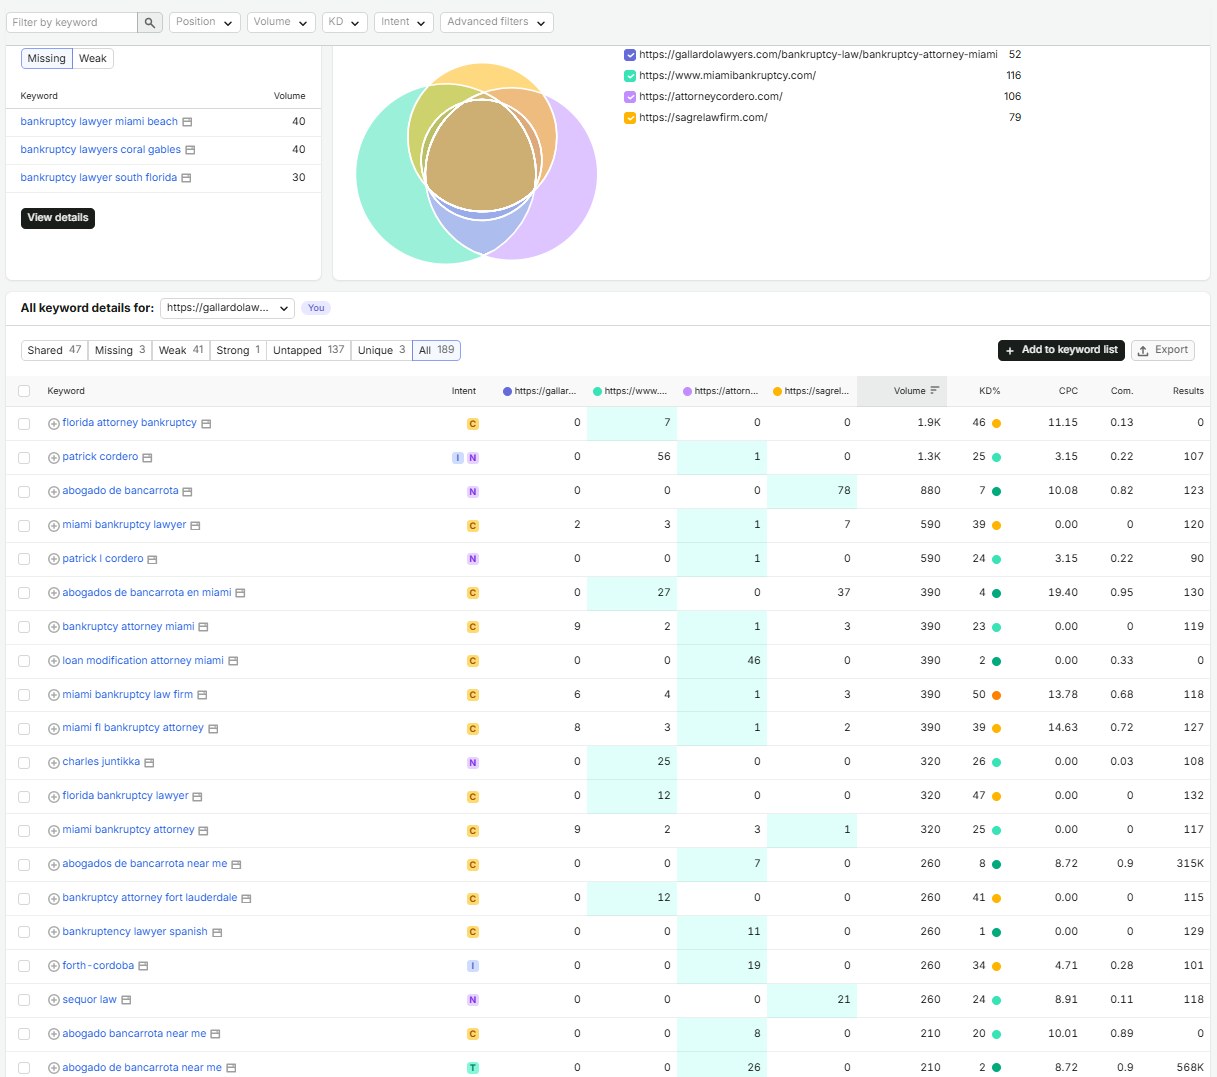Switch to All 189 keyword tab

(x=436, y=350)
